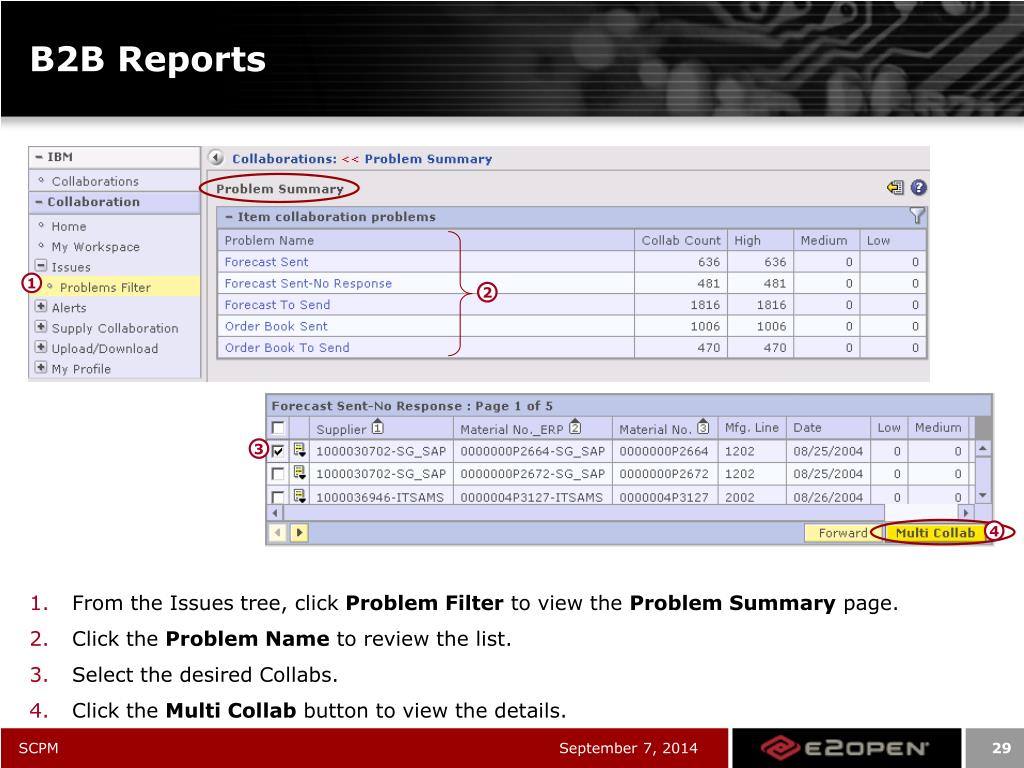Open detail icon for row 0000000P2672
The image size is (1024, 768).
coord(300,473)
